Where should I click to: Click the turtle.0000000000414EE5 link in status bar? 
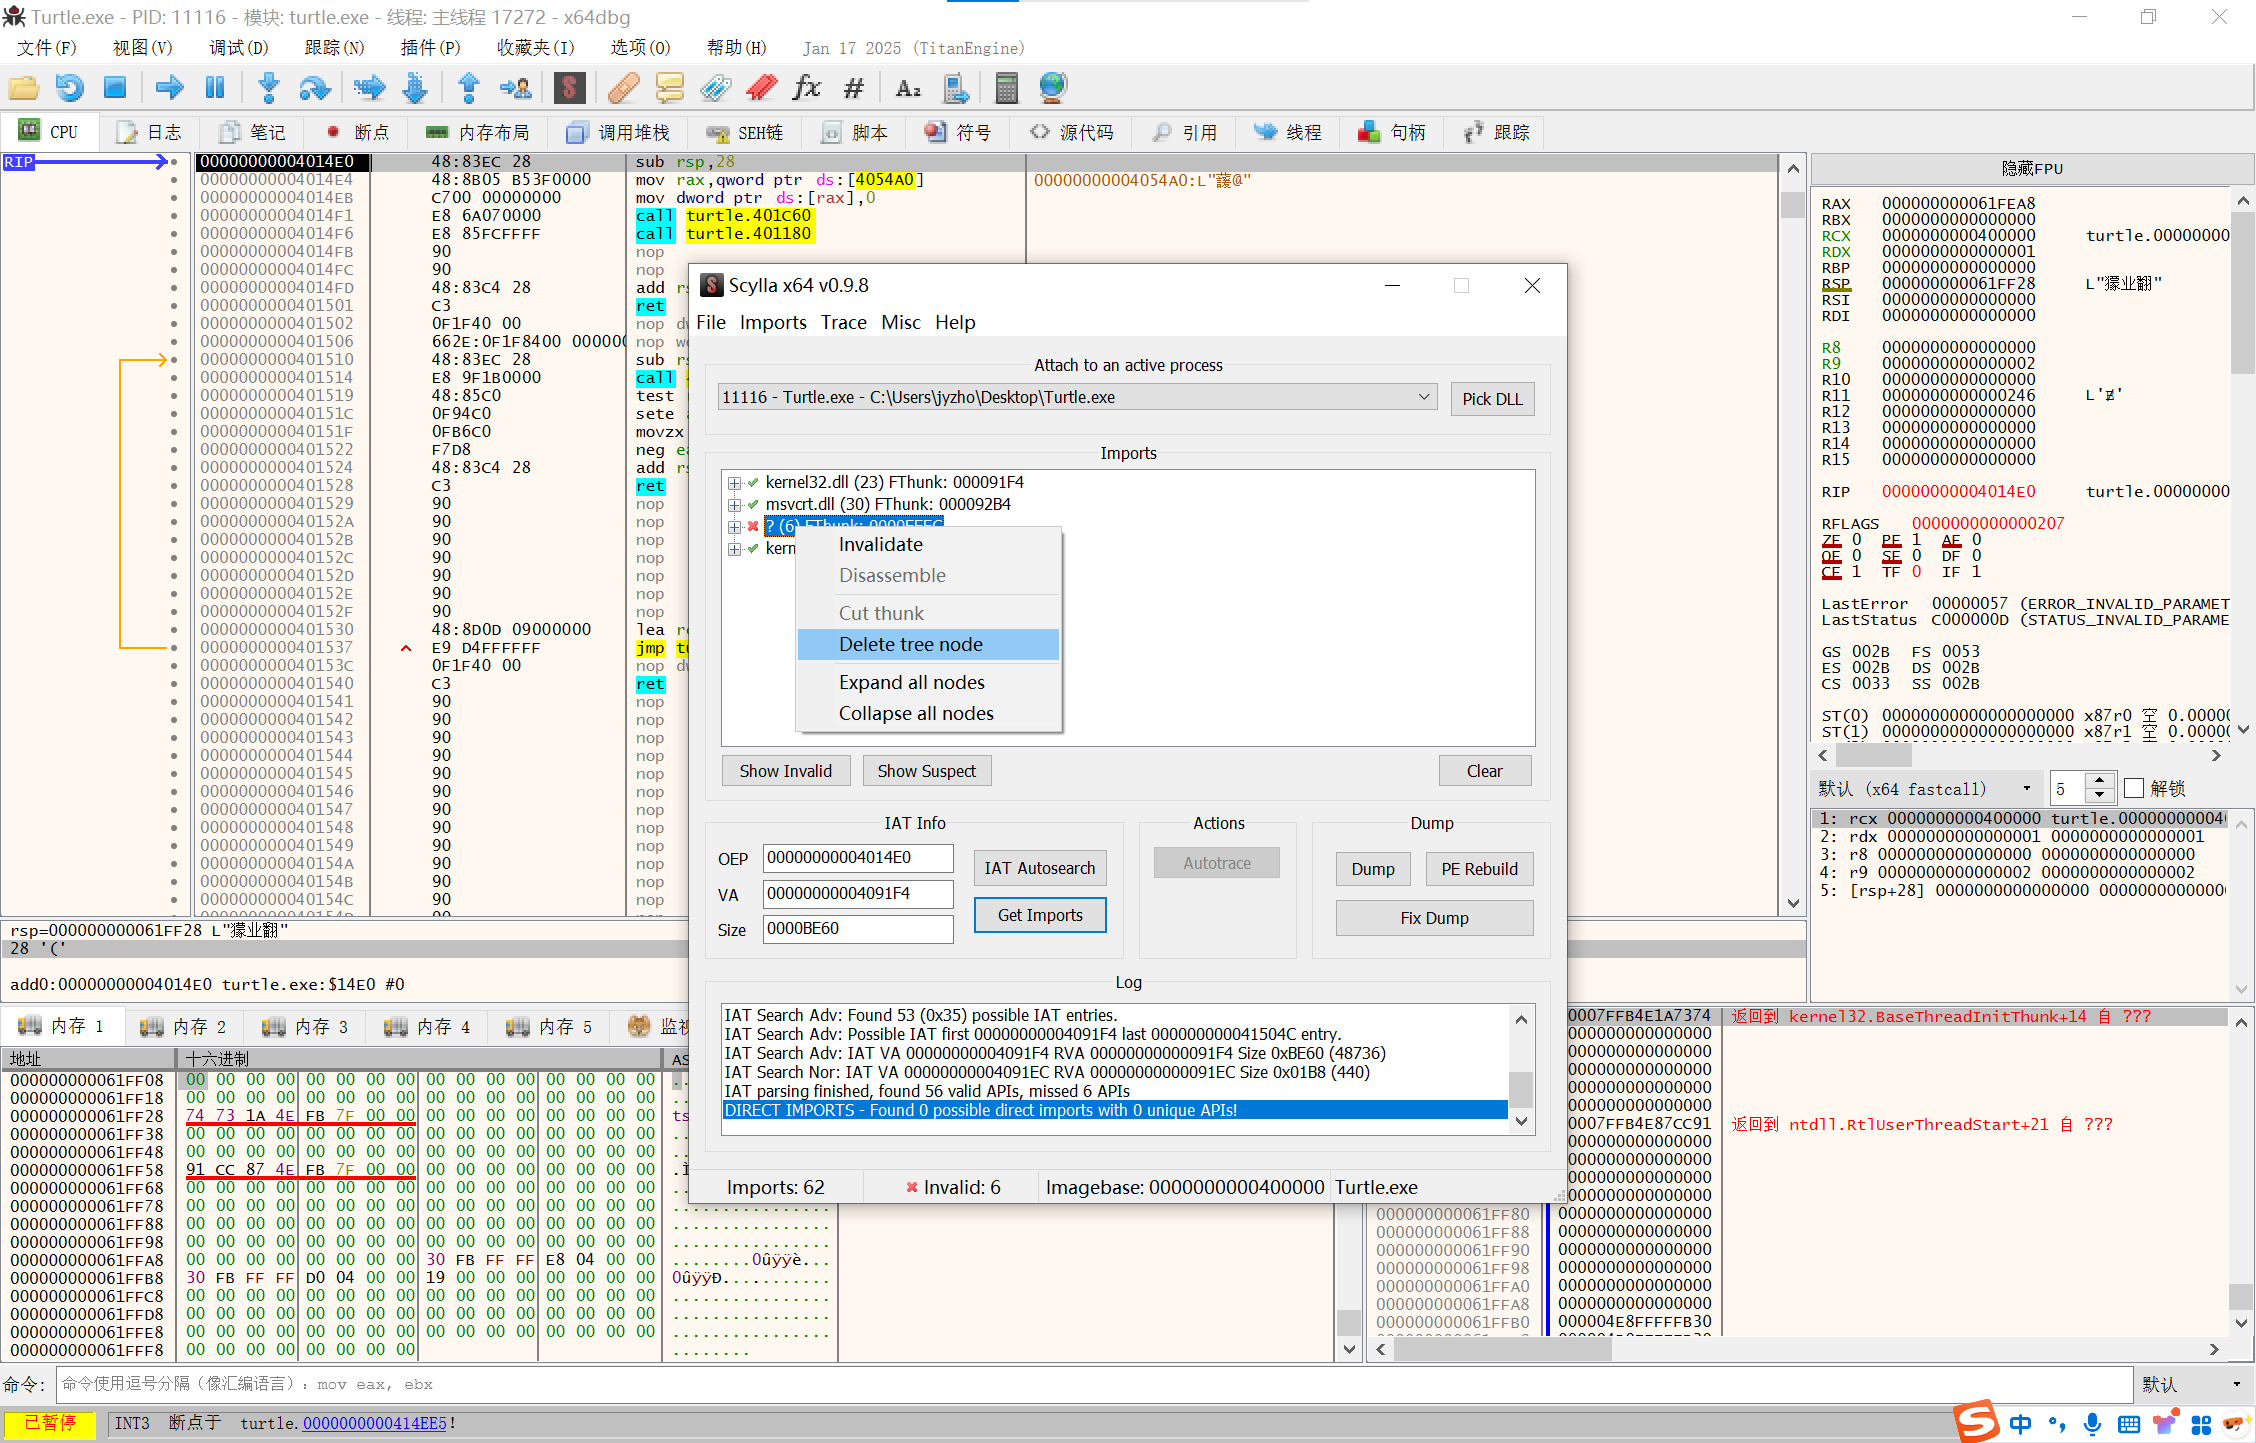click(374, 1423)
